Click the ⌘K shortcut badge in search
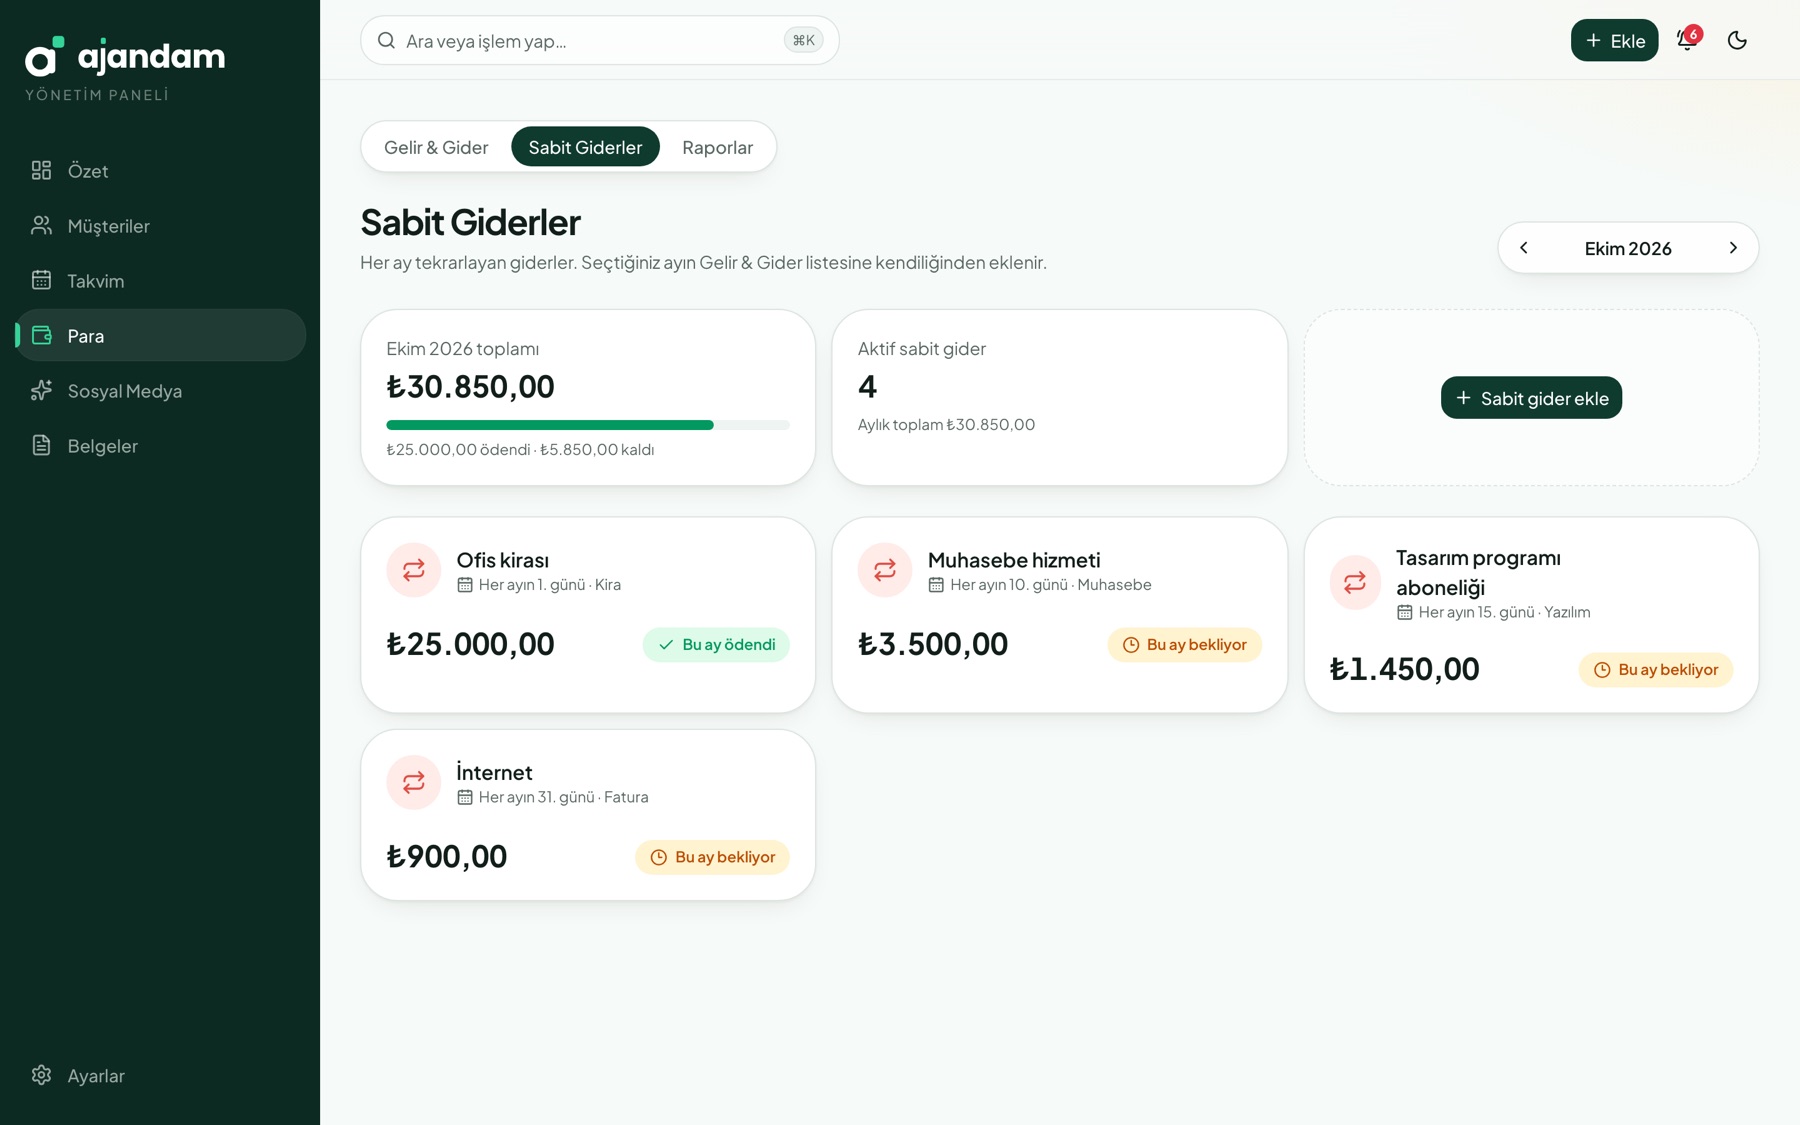The image size is (1800, 1125). click(803, 41)
